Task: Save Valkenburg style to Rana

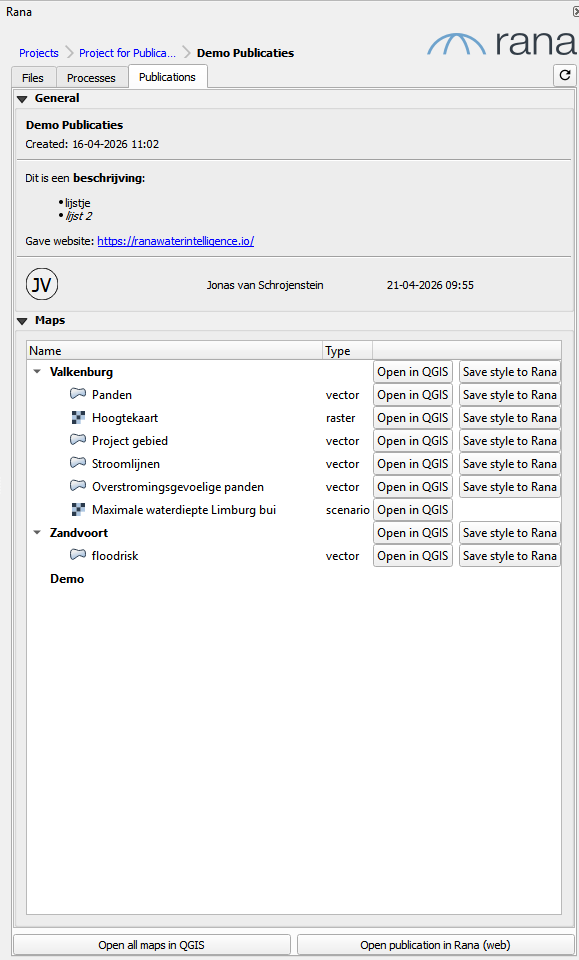Action: tap(510, 372)
